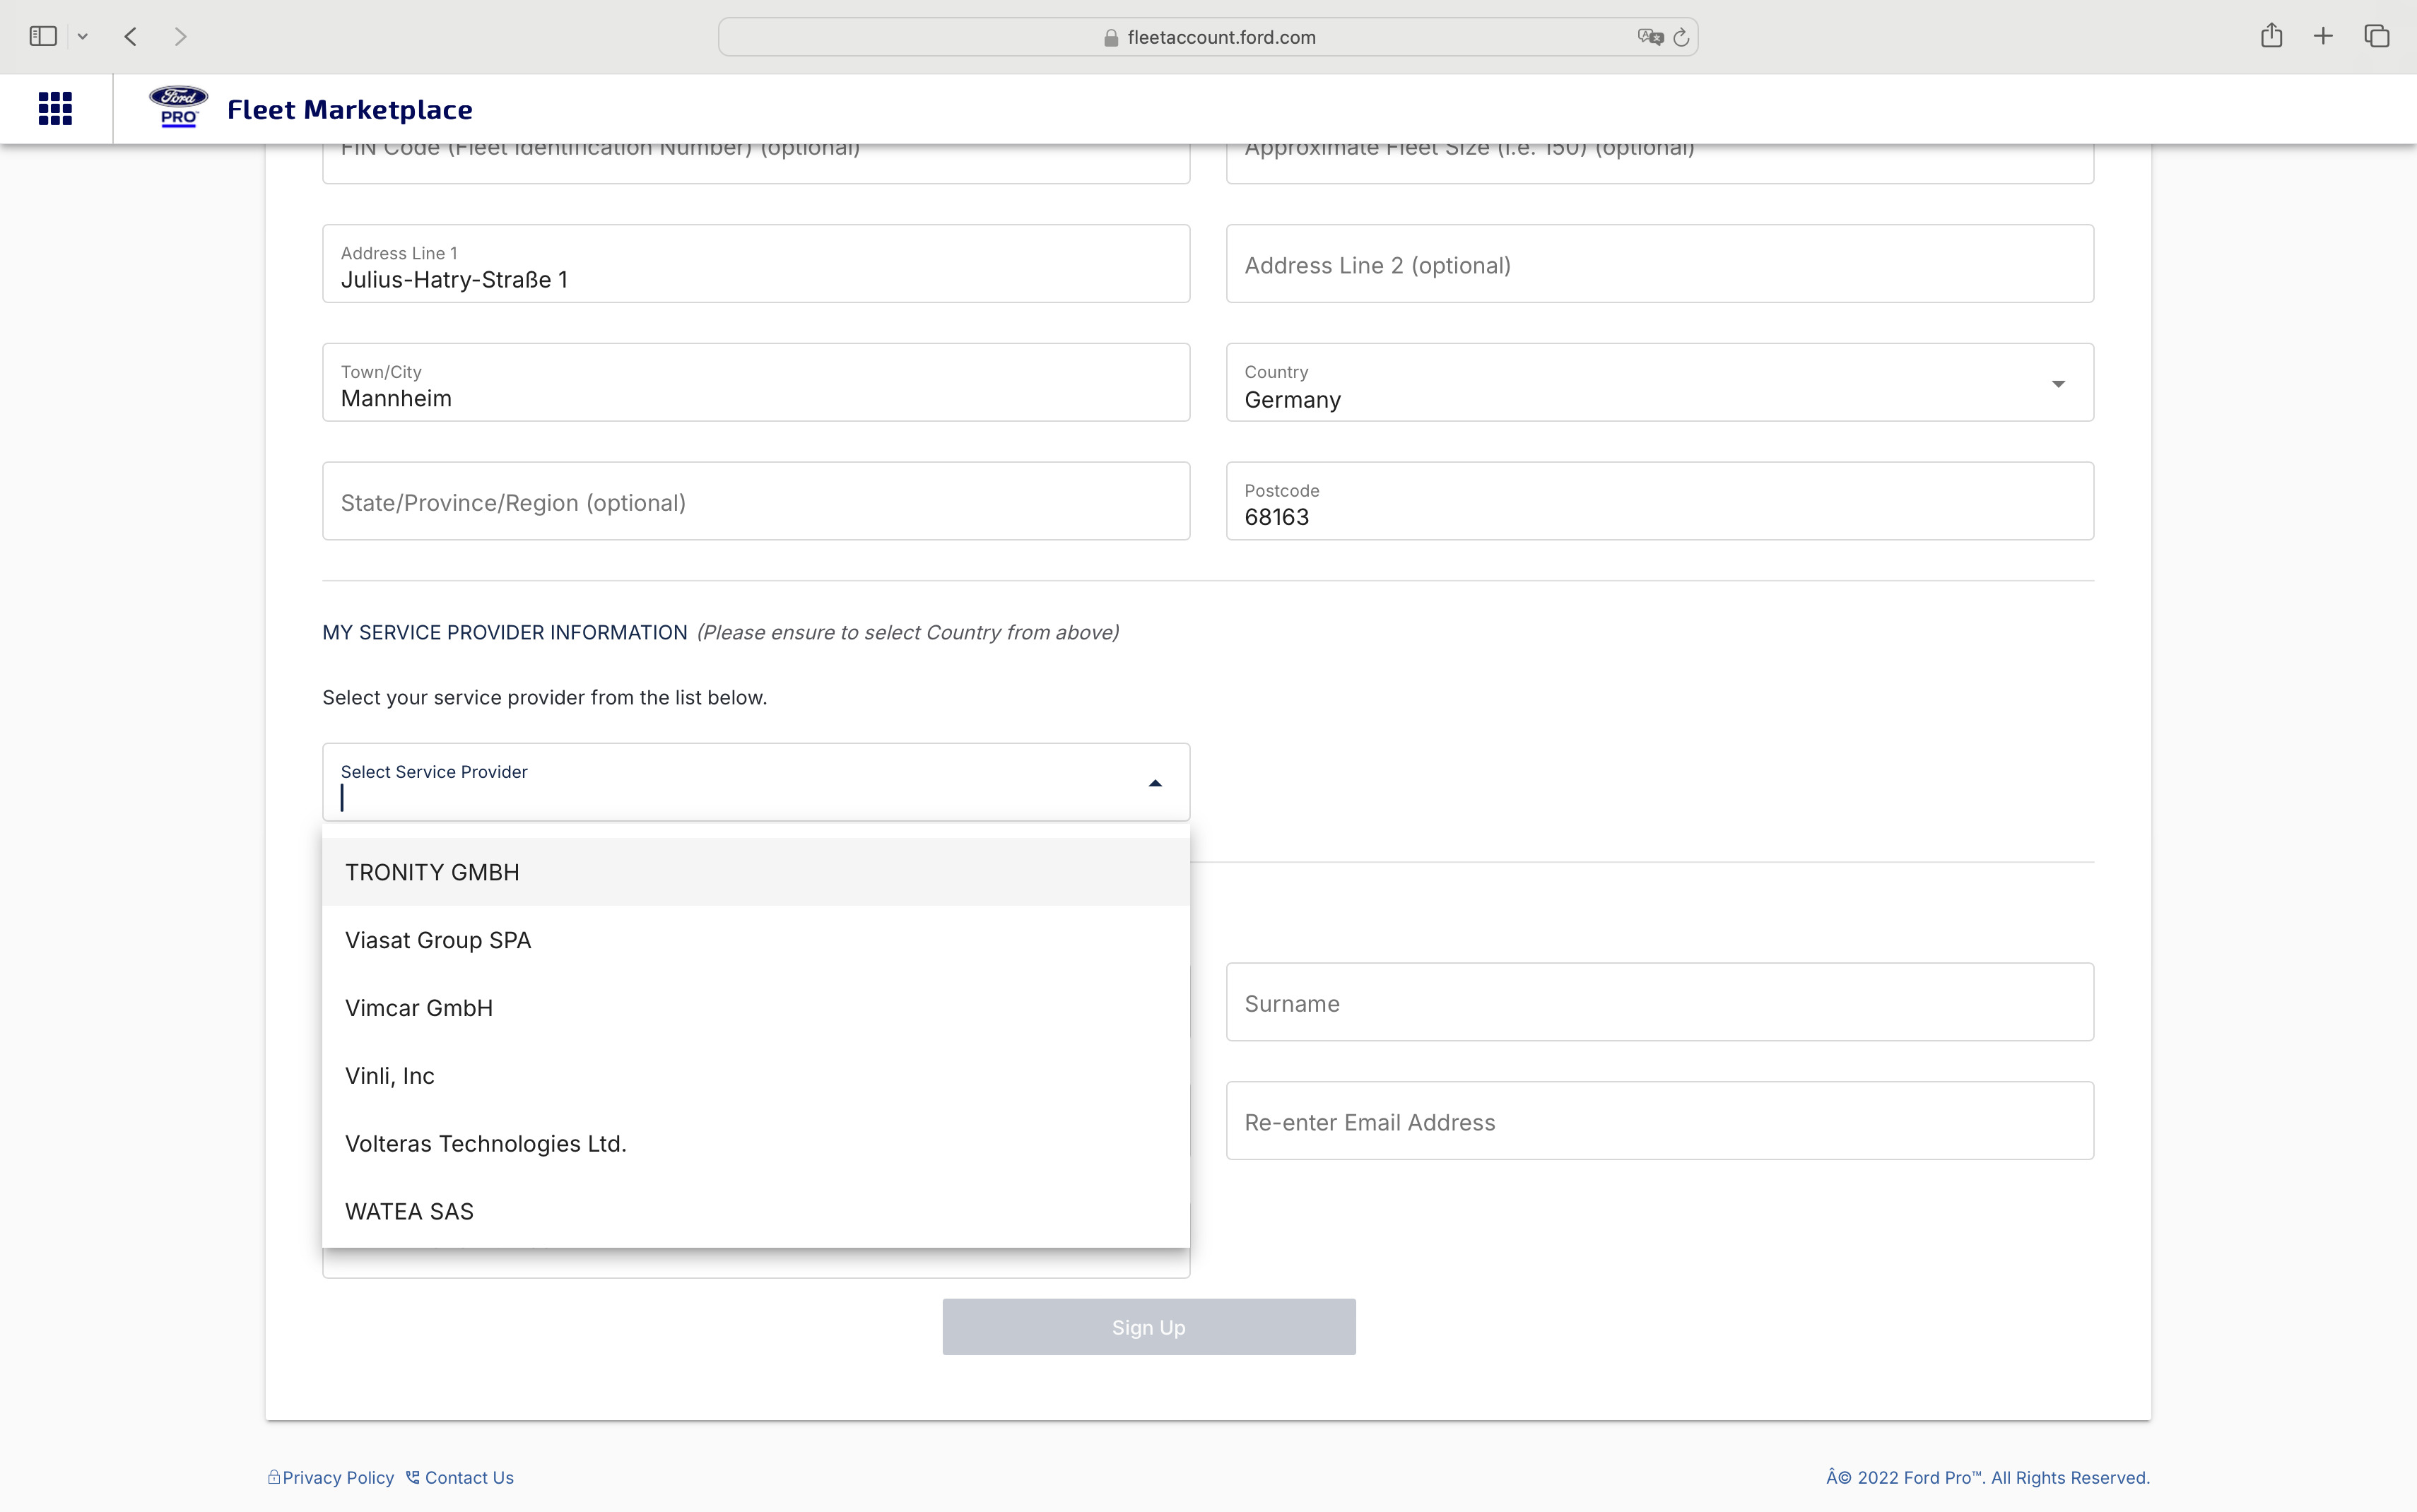Open the sidebar options chevron
The height and width of the screenshot is (1512, 2417).
coord(83,37)
